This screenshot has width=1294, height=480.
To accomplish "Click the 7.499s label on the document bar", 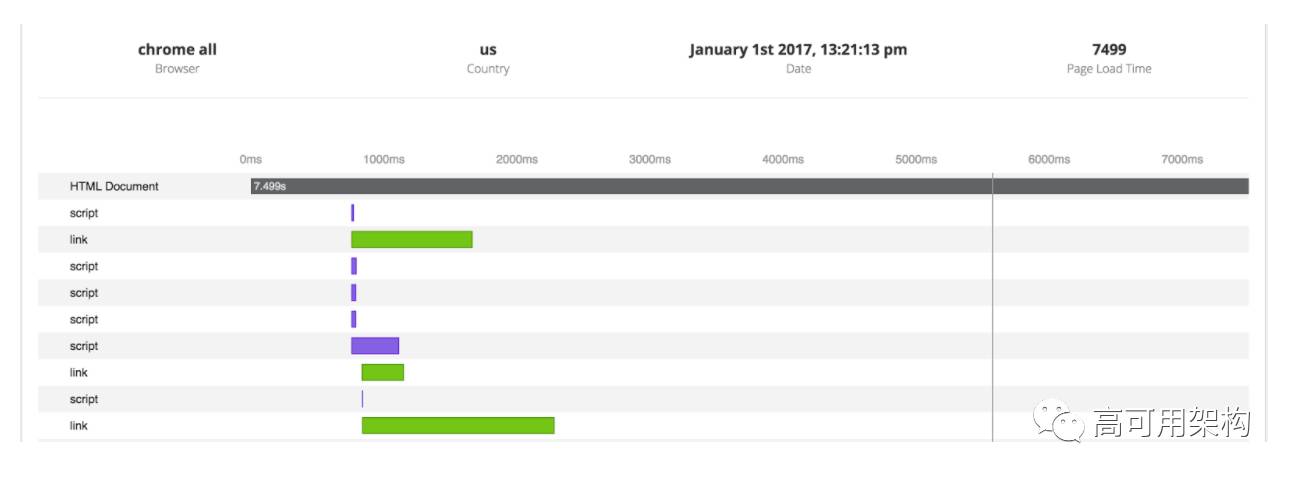I will click(x=270, y=186).
